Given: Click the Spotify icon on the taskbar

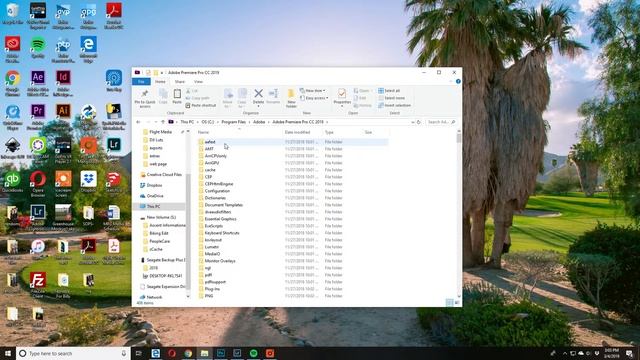Looking at the screenshot, I should tap(253, 353).
